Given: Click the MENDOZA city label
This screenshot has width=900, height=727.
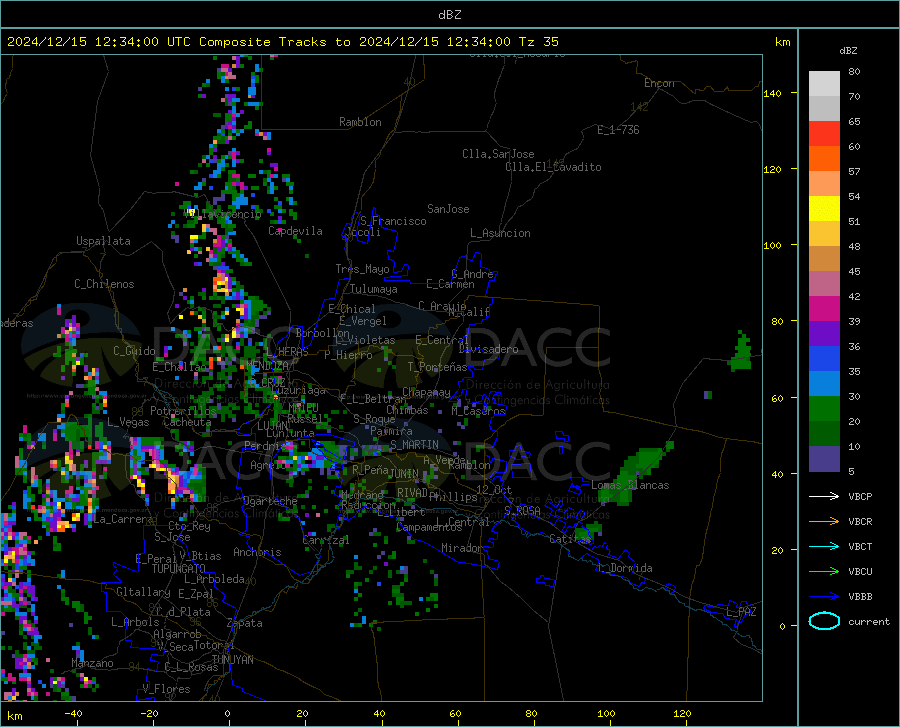Looking at the screenshot, I should (x=267, y=365).
